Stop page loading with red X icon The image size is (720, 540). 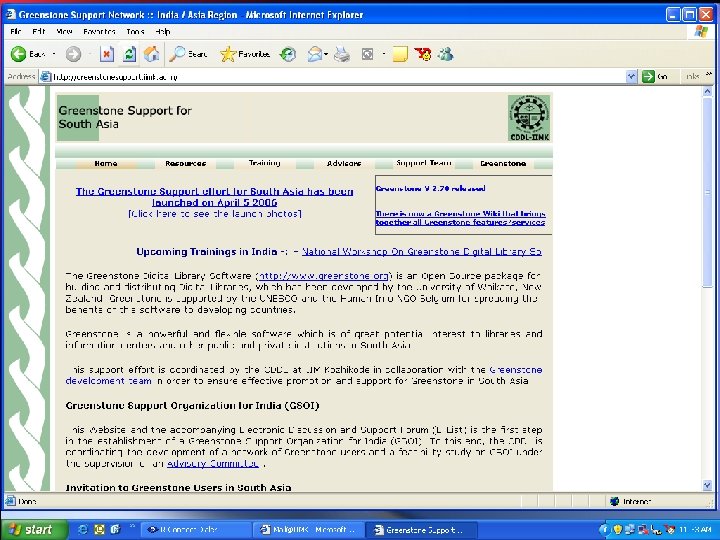pos(107,54)
